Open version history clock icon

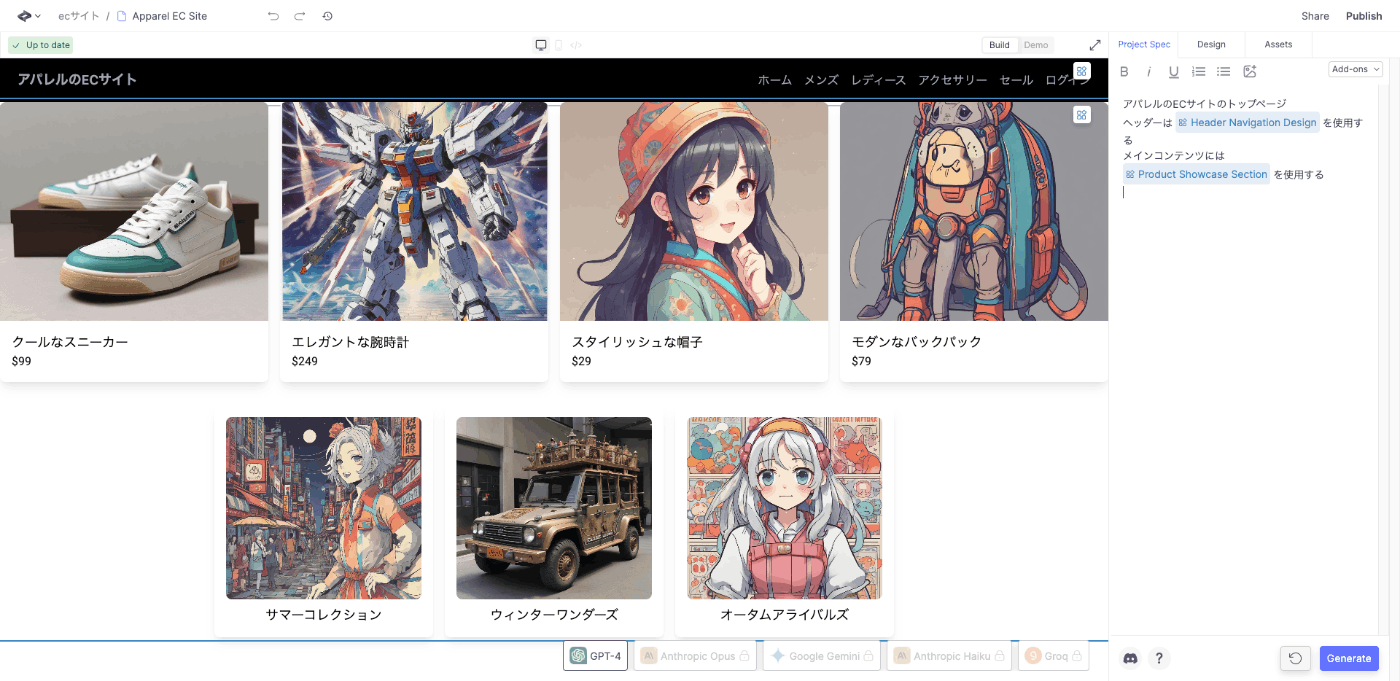coord(327,16)
